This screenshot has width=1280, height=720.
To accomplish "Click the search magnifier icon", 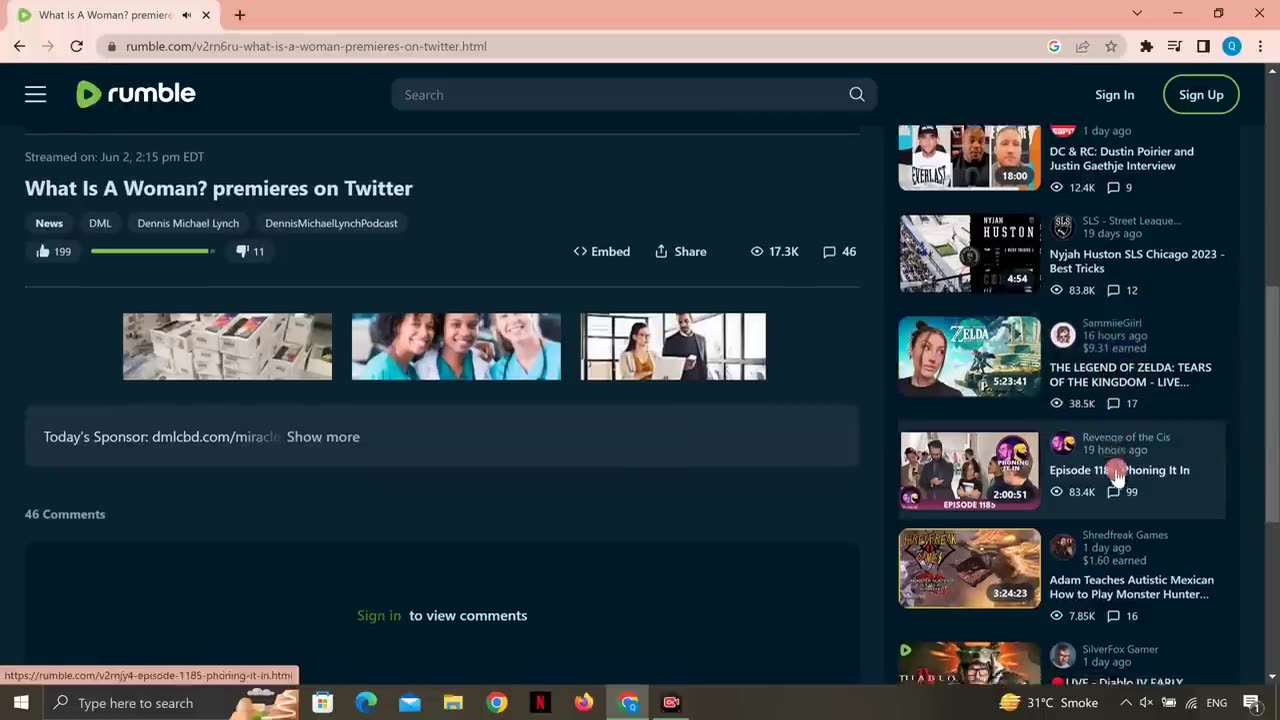I will tap(857, 94).
